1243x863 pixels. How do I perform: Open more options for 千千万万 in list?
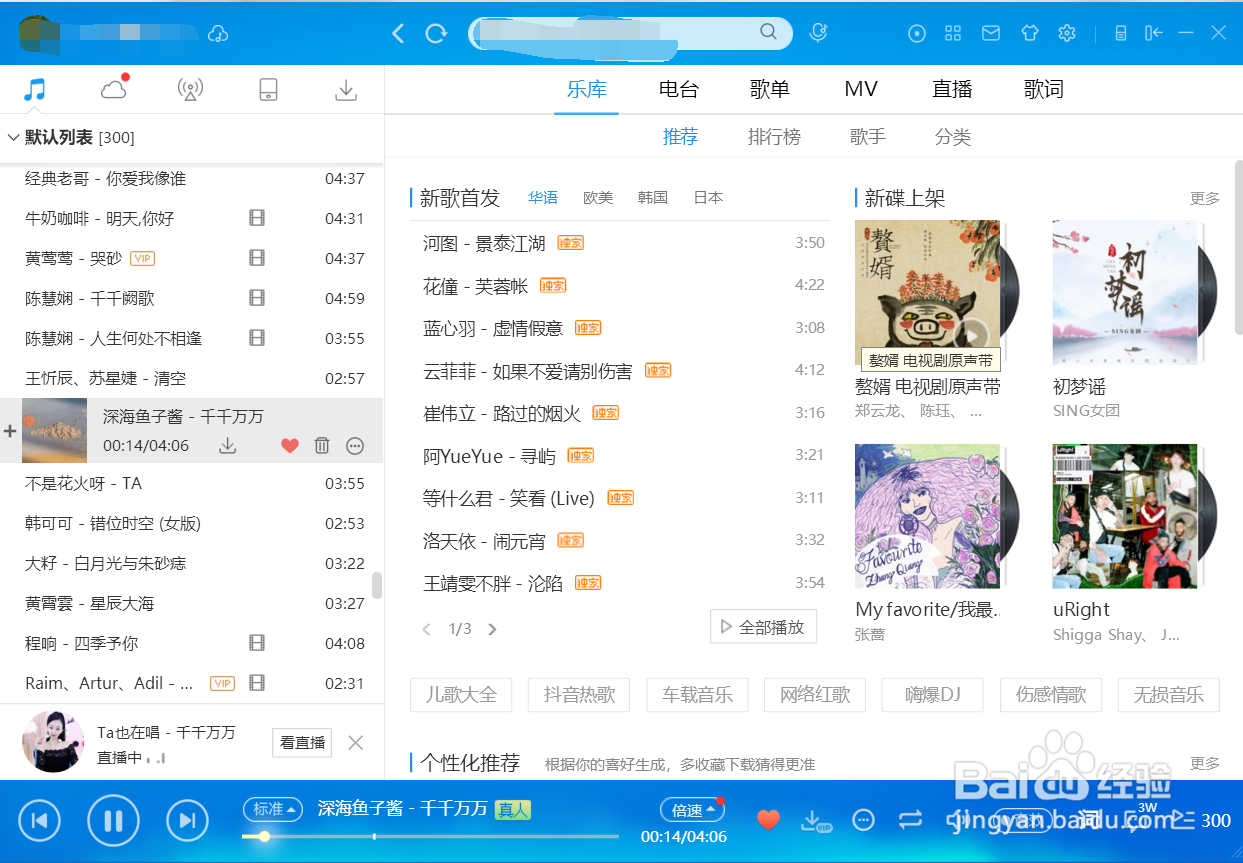pos(355,446)
